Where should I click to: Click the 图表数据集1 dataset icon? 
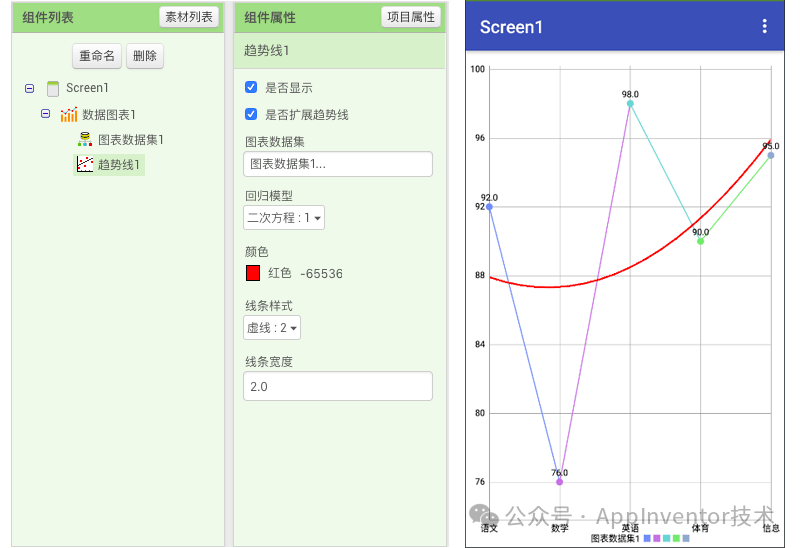click(85, 139)
